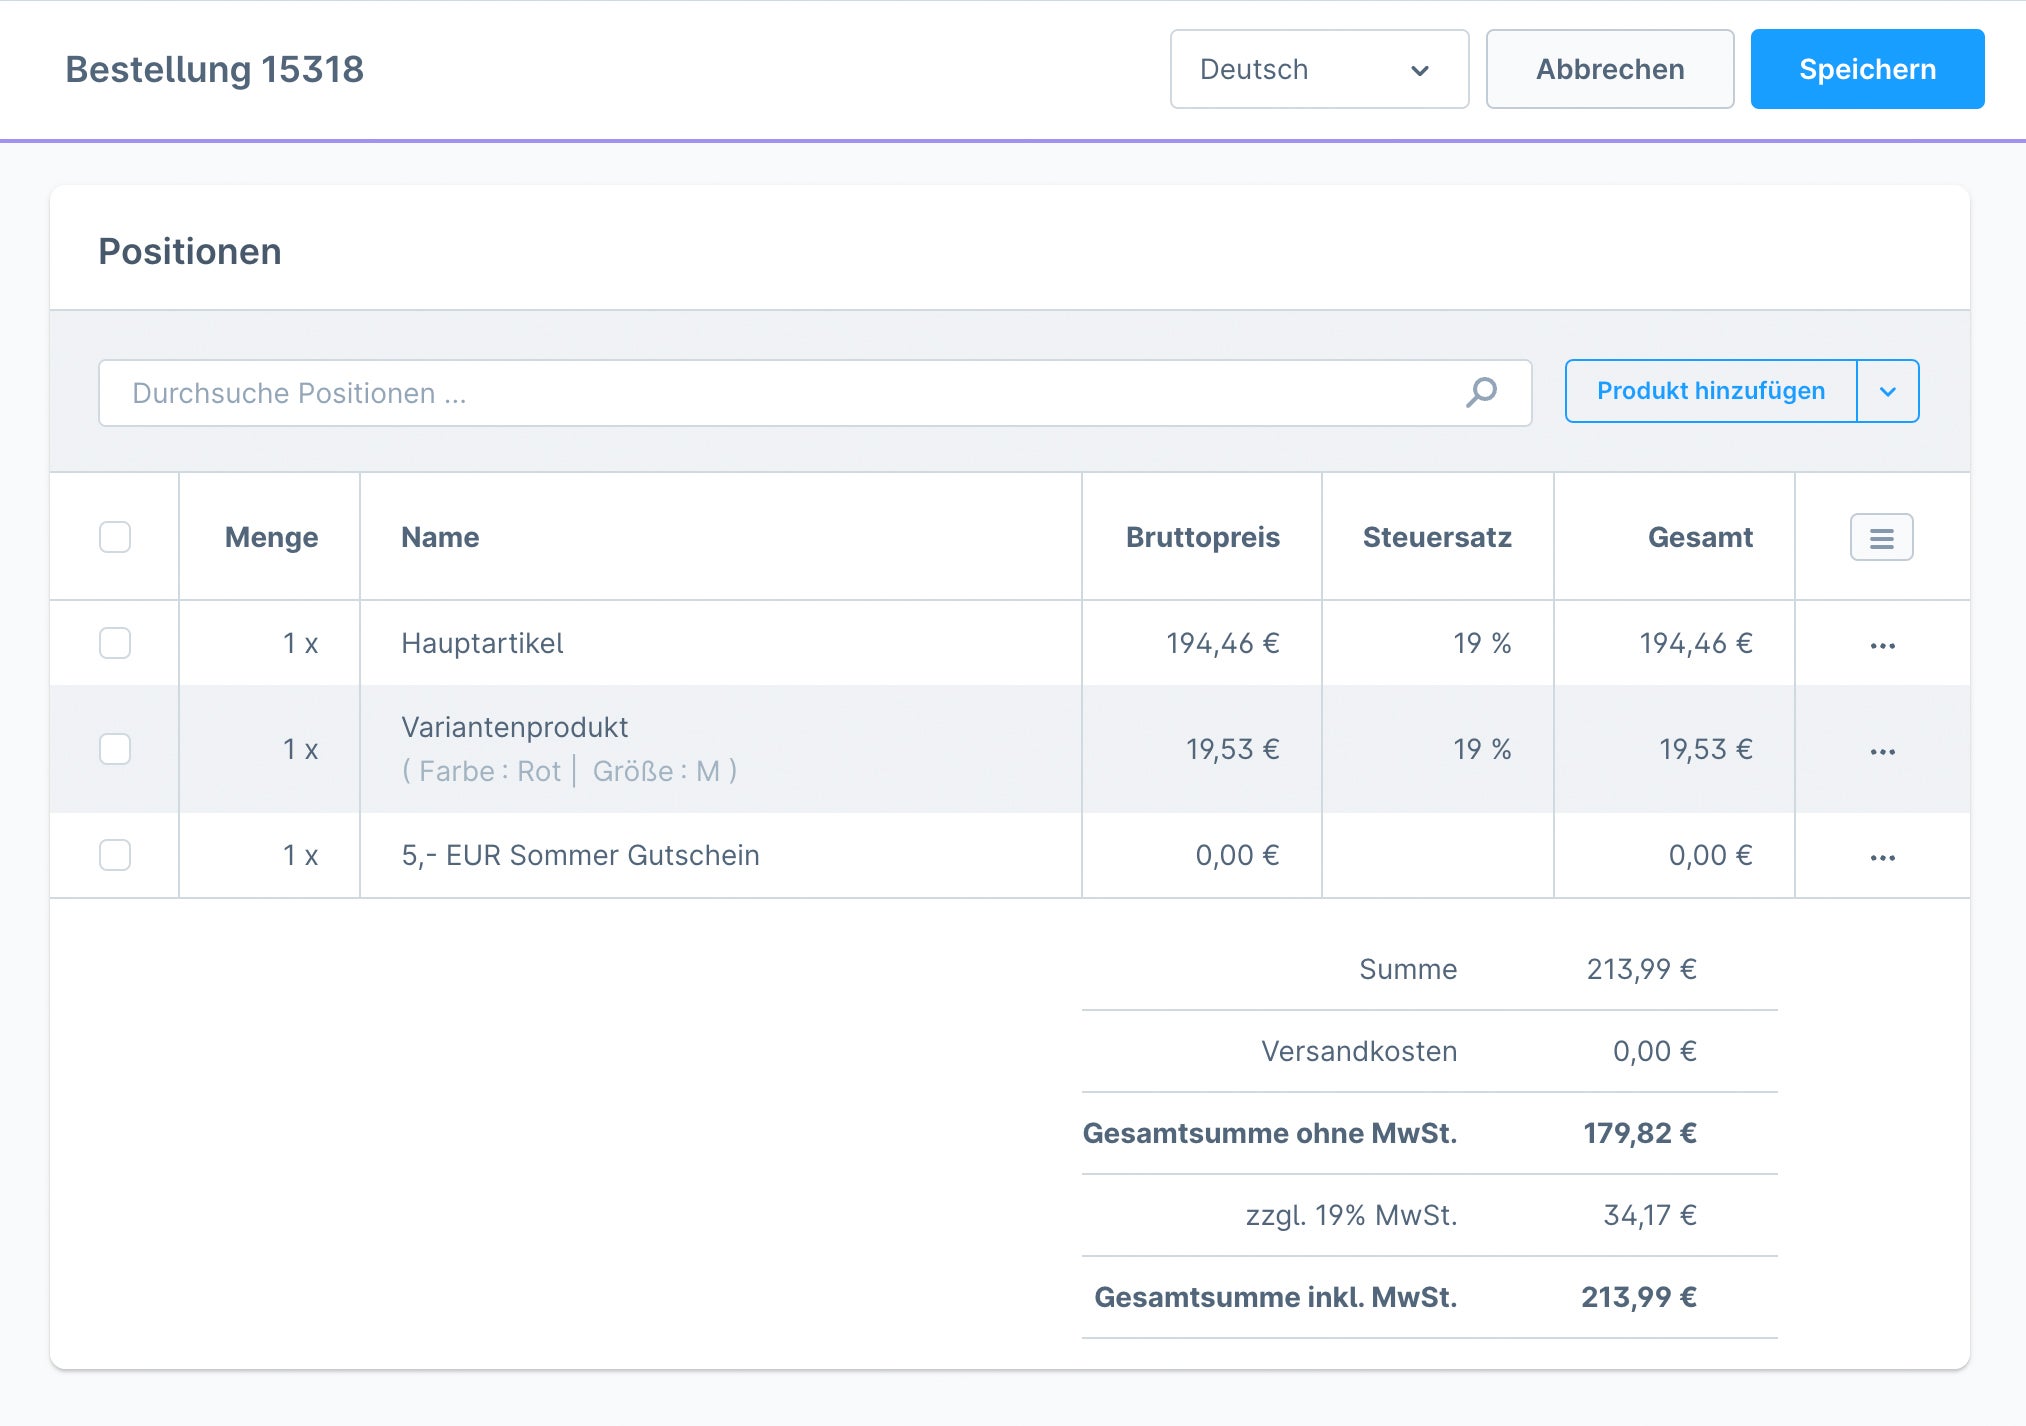
Task: Click the search magnifier icon
Action: pyautogui.click(x=1481, y=392)
